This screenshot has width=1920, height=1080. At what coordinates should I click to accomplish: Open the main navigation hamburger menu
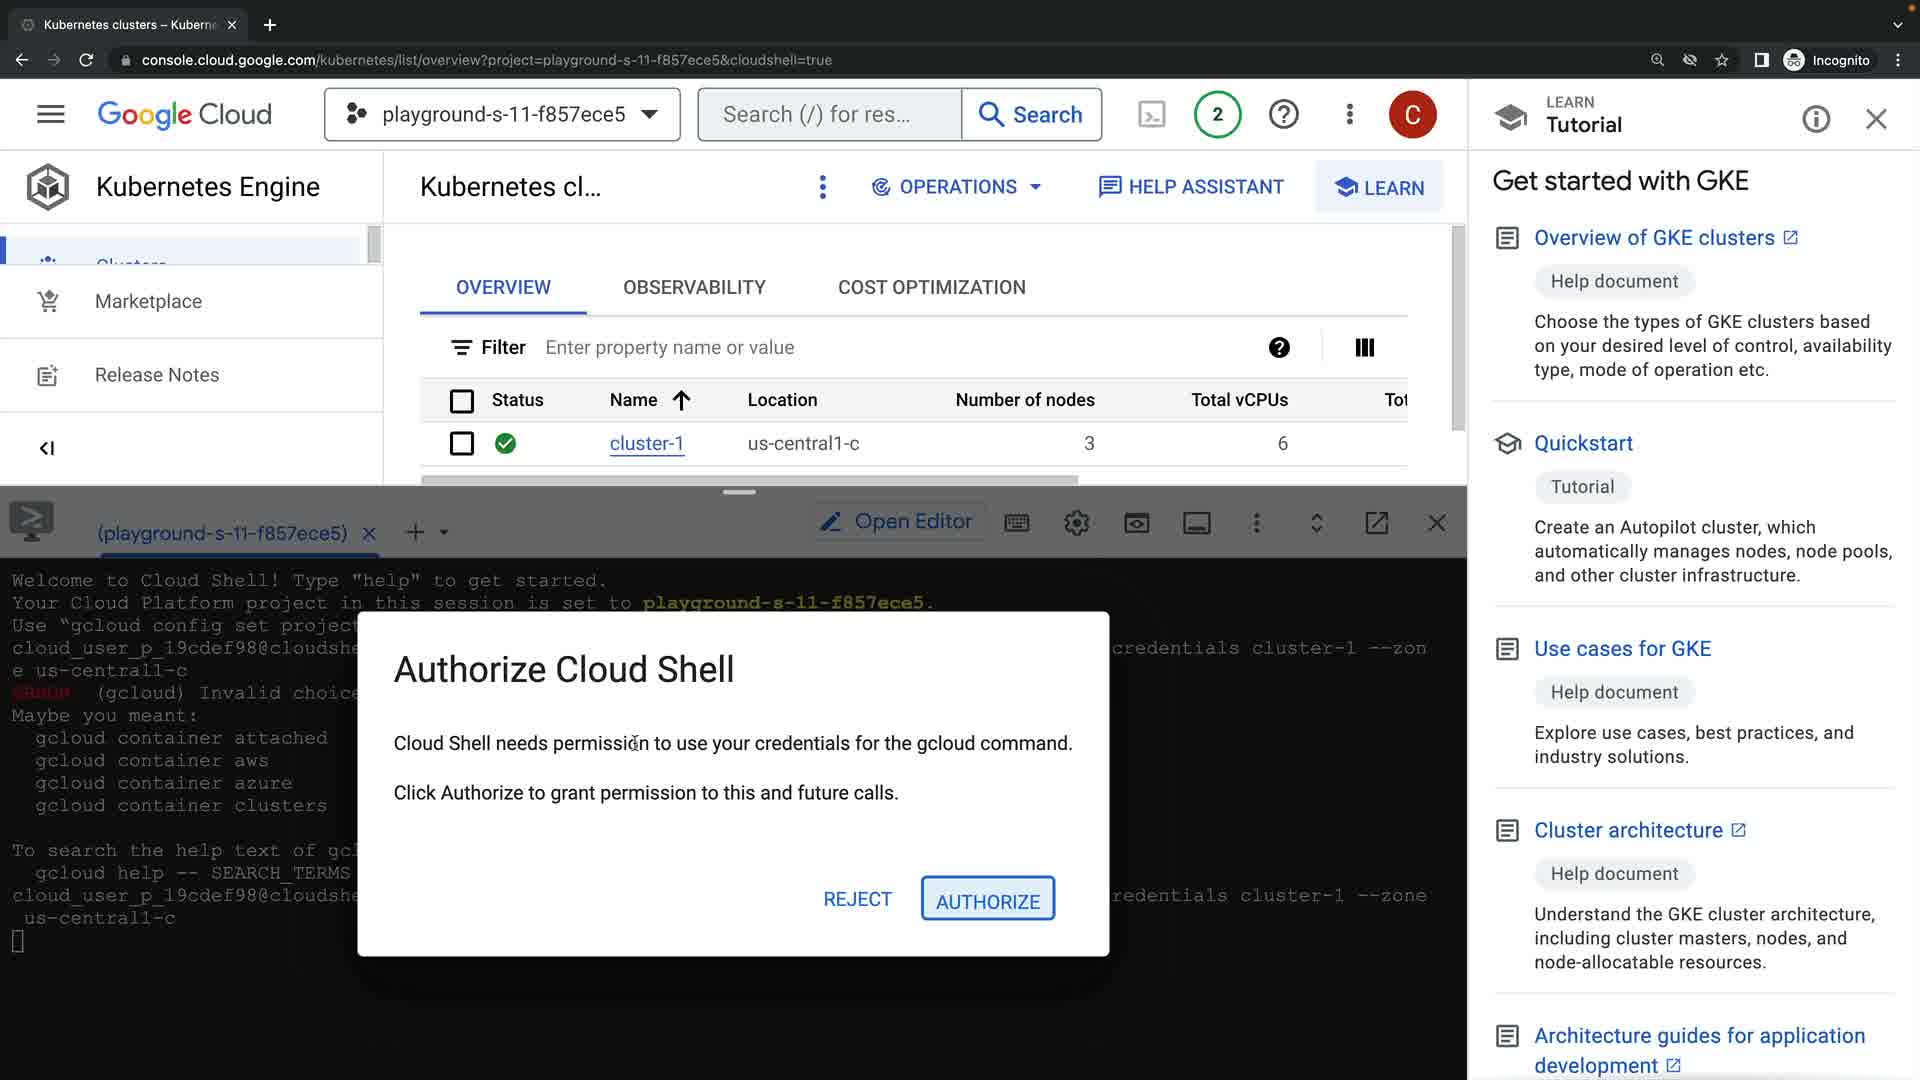click(x=50, y=114)
